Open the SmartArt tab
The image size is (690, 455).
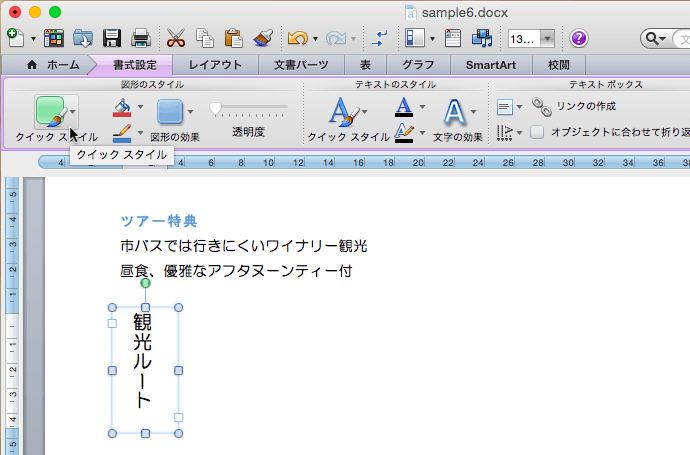click(491, 65)
